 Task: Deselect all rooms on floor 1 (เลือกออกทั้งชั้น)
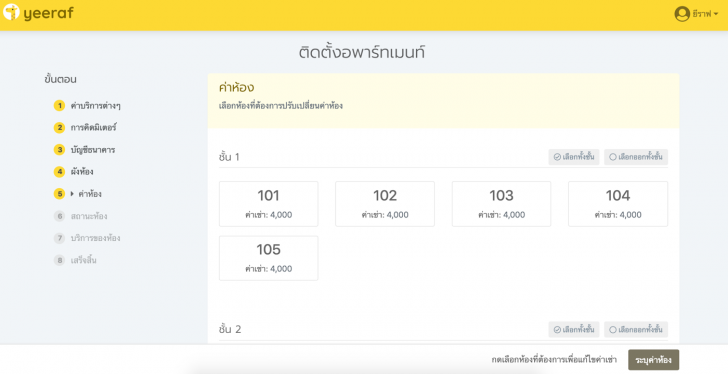(636, 157)
